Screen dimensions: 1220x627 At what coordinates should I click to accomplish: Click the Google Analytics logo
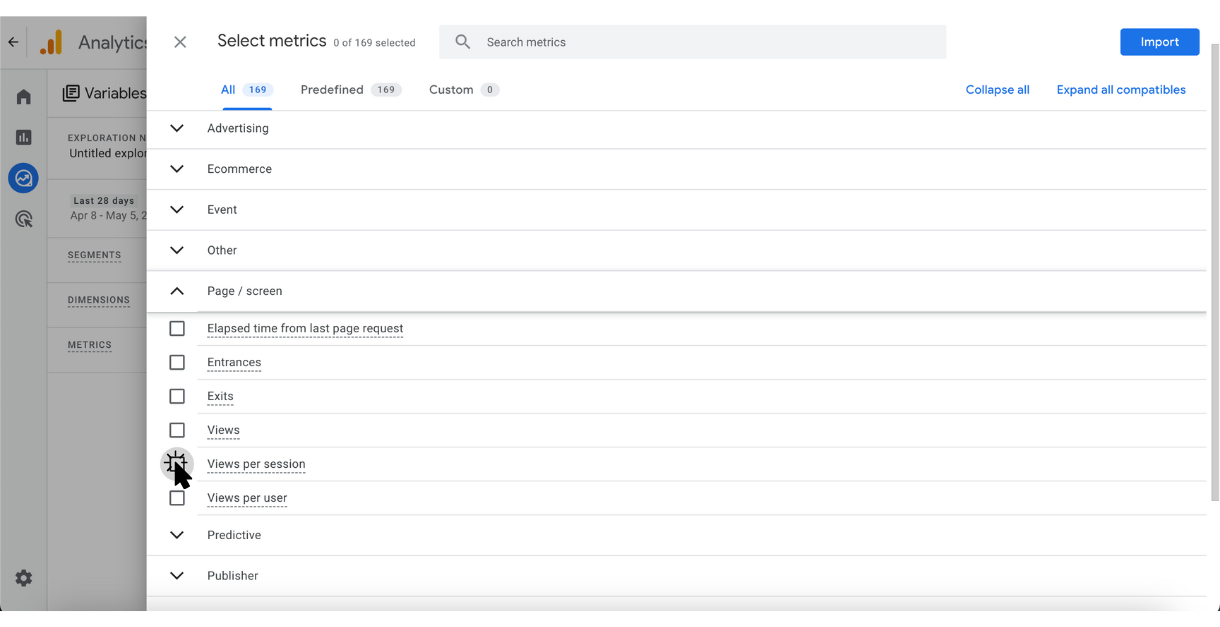coord(50,42)
